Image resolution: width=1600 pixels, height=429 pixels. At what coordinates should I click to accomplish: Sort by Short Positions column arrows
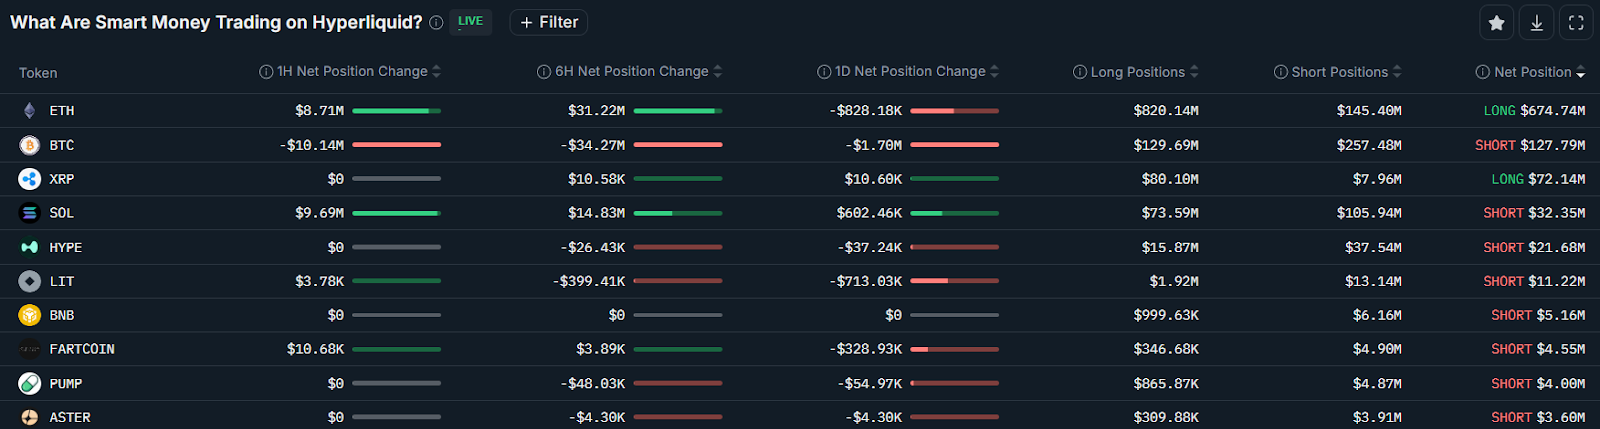click(x=1397, y=72)
